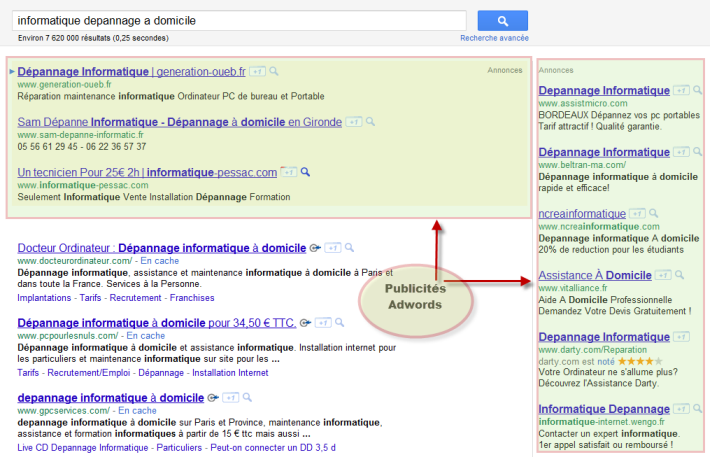710x457 pixels.
Task: Click +1 icon beside generation-oueb.fr ad
Action: (x=258, y=72)
